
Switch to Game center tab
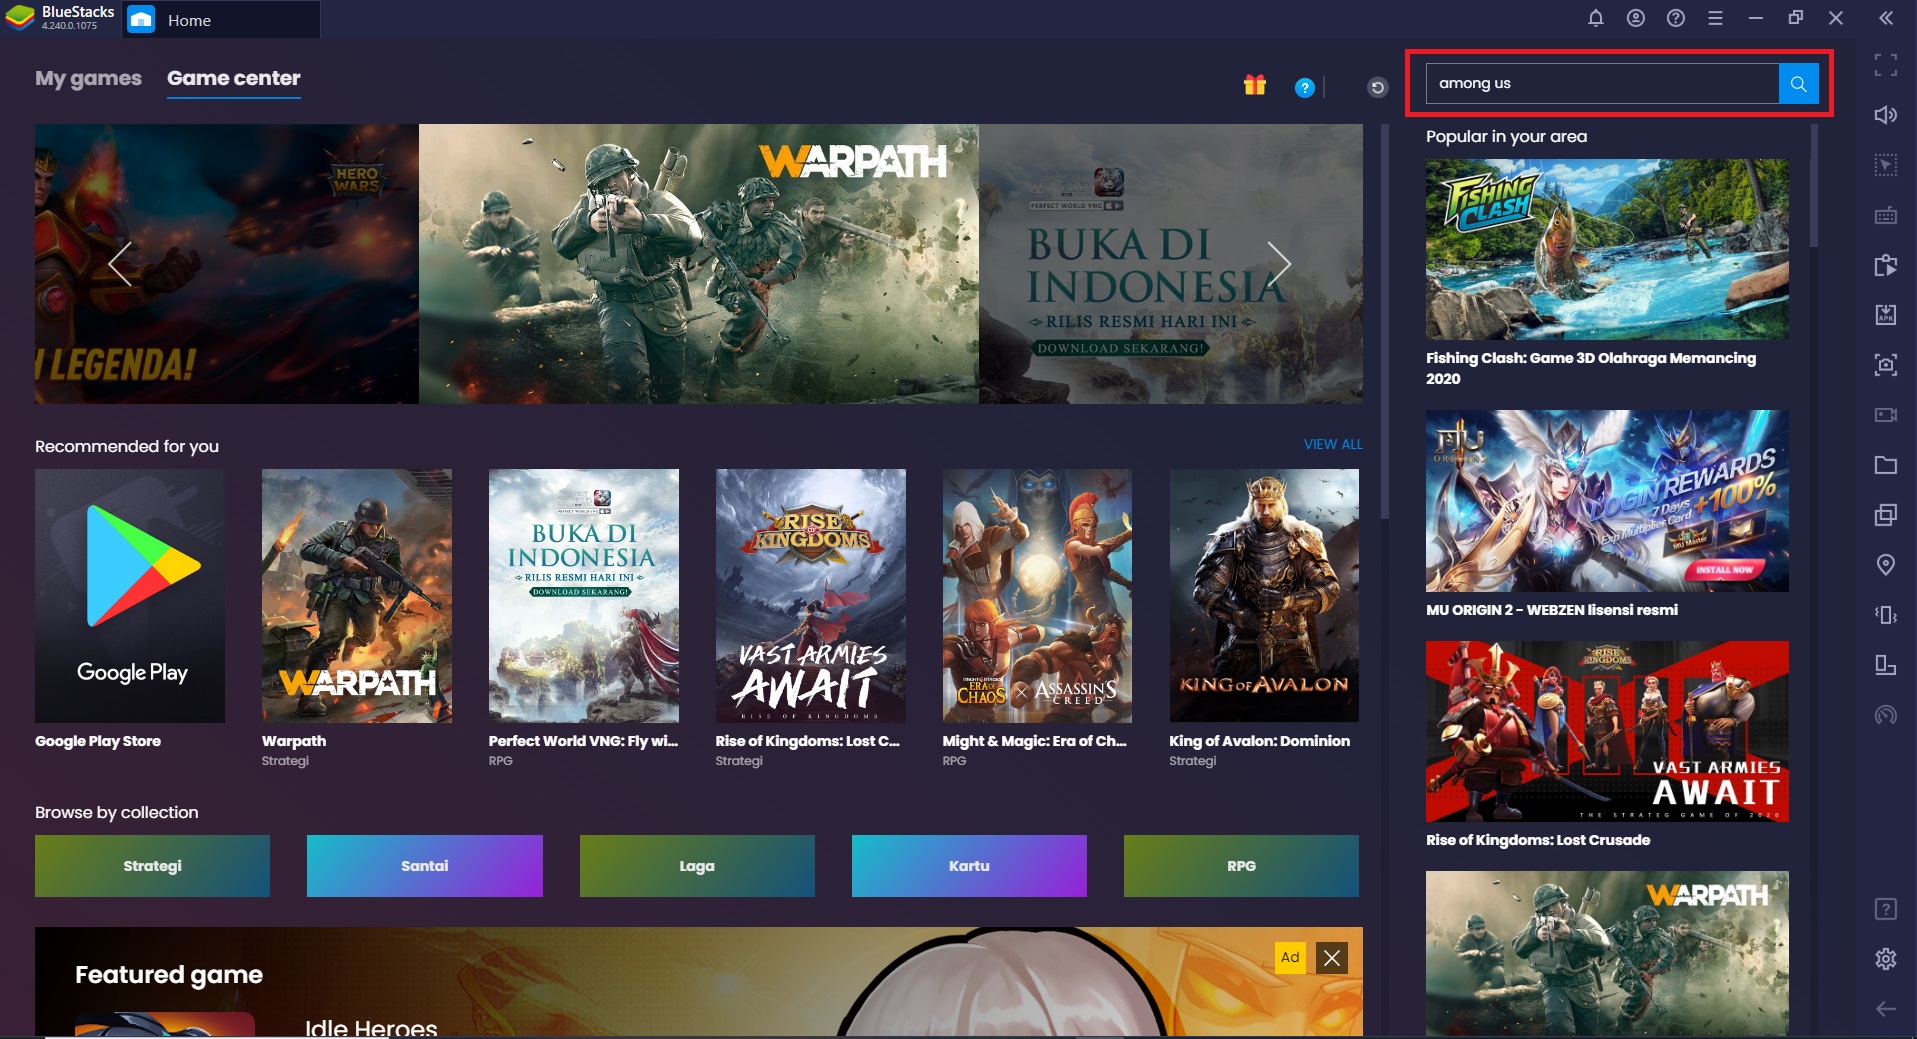click(x=234, y=79)
